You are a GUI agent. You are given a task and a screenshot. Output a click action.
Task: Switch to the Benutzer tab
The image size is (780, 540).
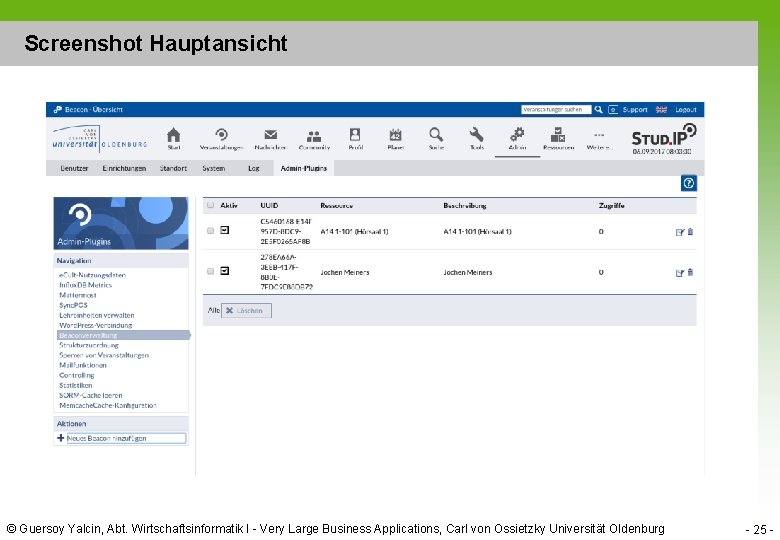(74, 169)
